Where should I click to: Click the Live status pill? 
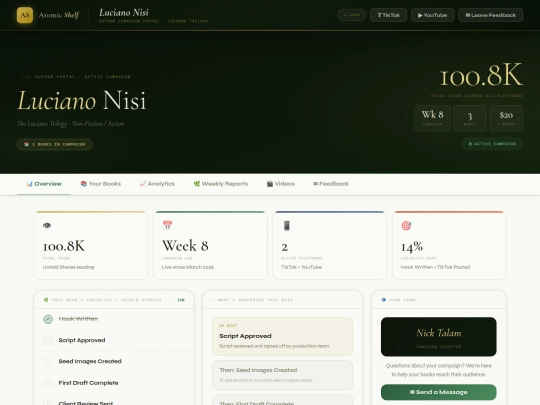pos(351,15)
